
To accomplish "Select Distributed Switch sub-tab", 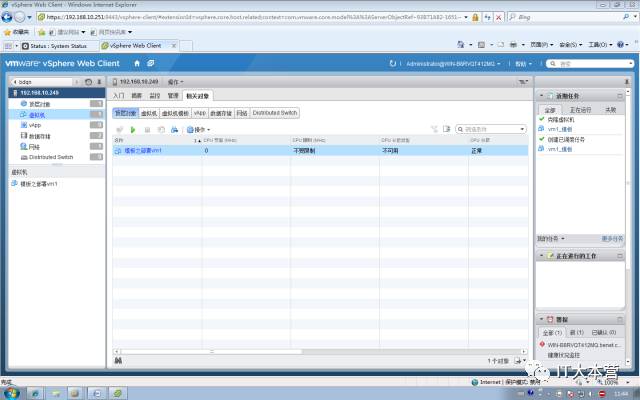I will click(x=275, y=113).
